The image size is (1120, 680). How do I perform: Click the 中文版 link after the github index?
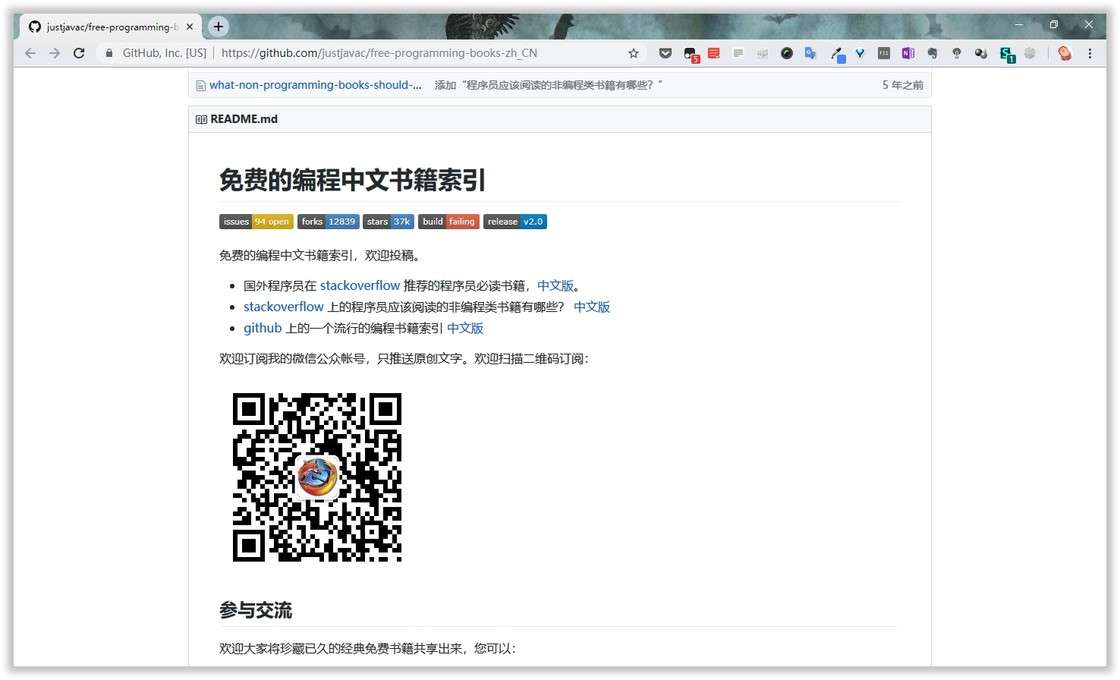[464, 327]
